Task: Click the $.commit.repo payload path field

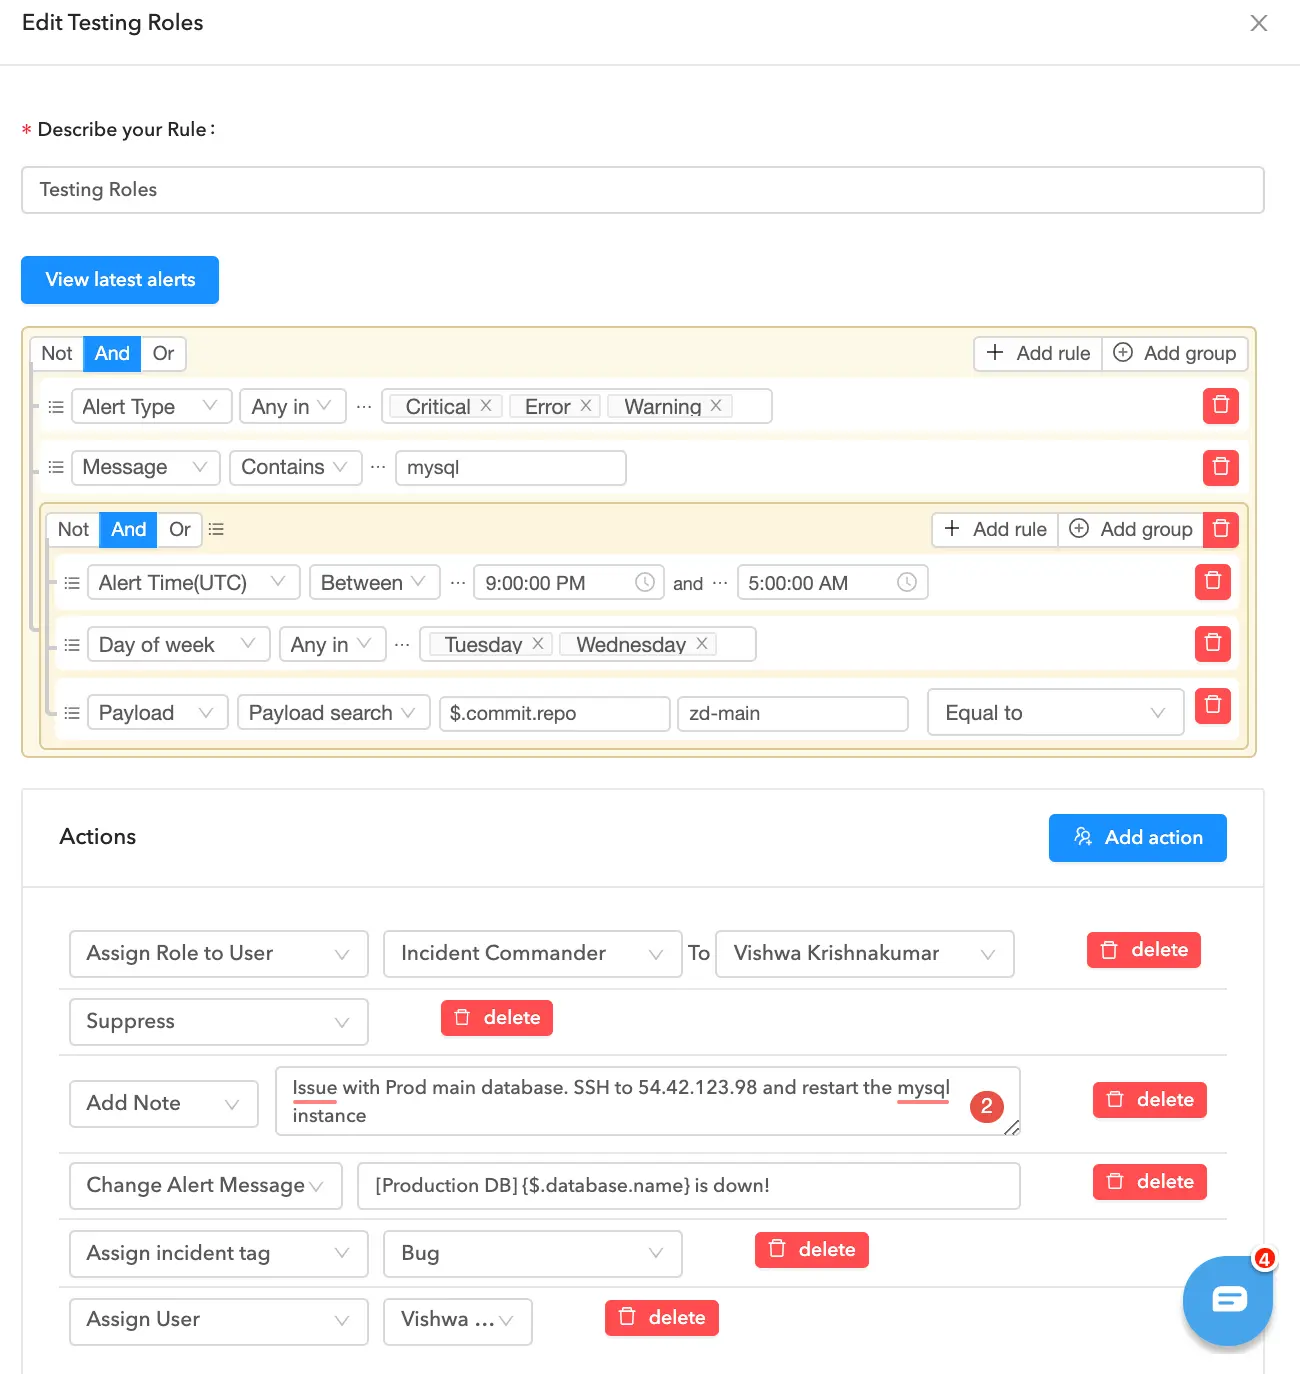Action: 555,713
